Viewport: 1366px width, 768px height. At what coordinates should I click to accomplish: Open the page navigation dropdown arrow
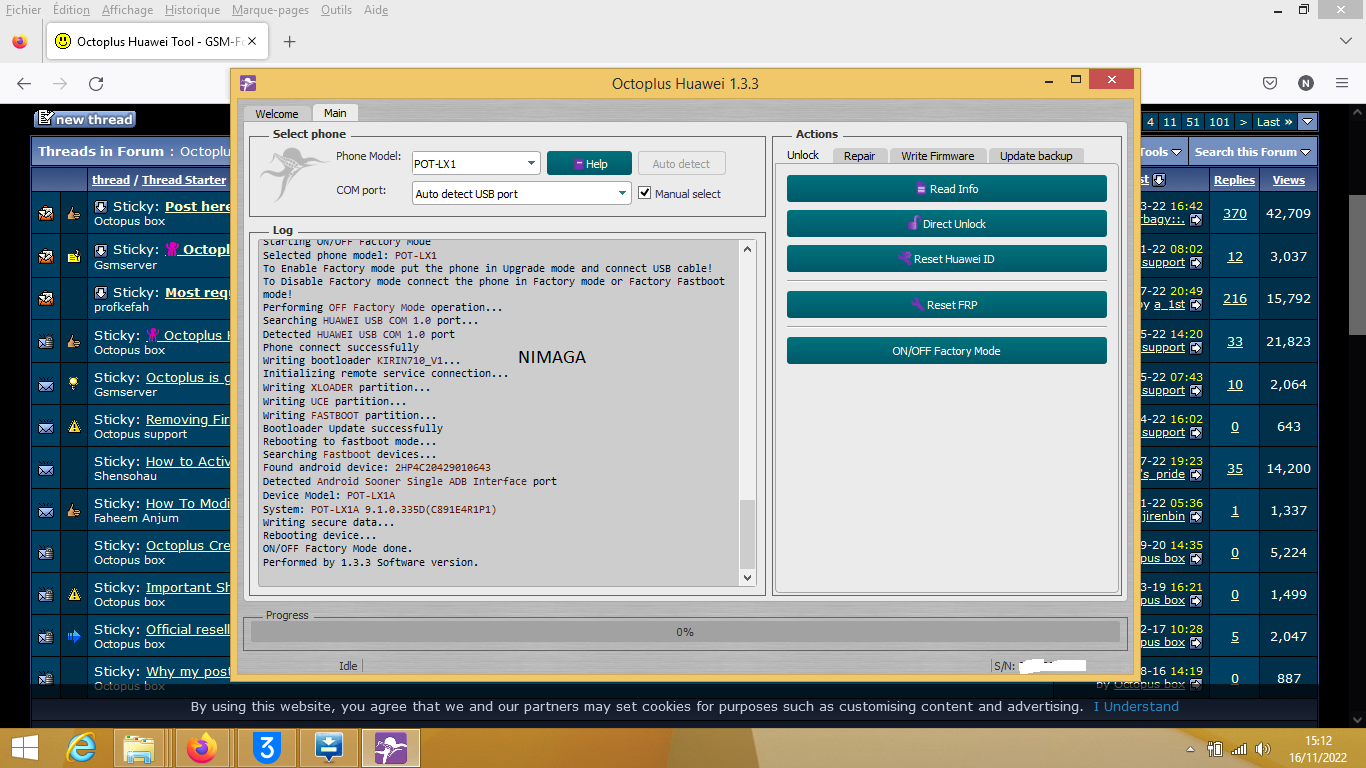click(x=1307, y=122)
